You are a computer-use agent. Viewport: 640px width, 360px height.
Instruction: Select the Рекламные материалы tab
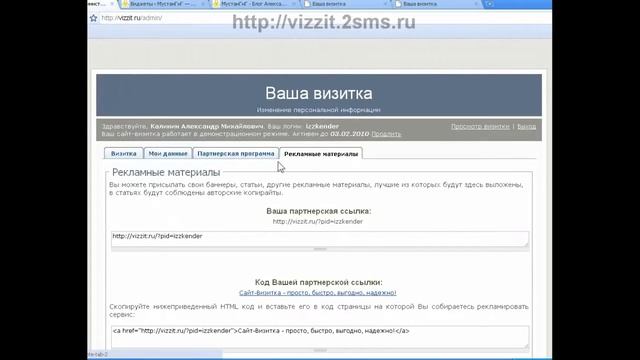point(321,154)
